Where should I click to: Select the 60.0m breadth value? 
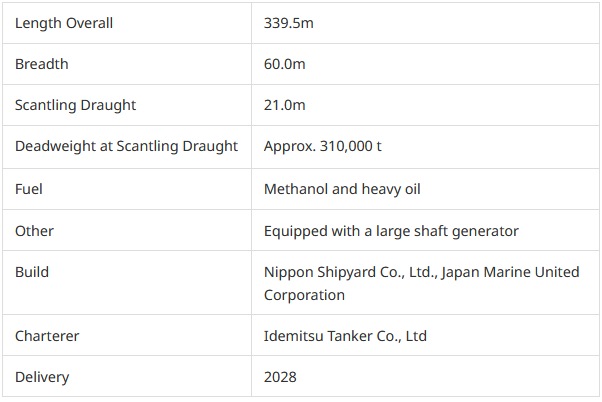tap(284, 64)
